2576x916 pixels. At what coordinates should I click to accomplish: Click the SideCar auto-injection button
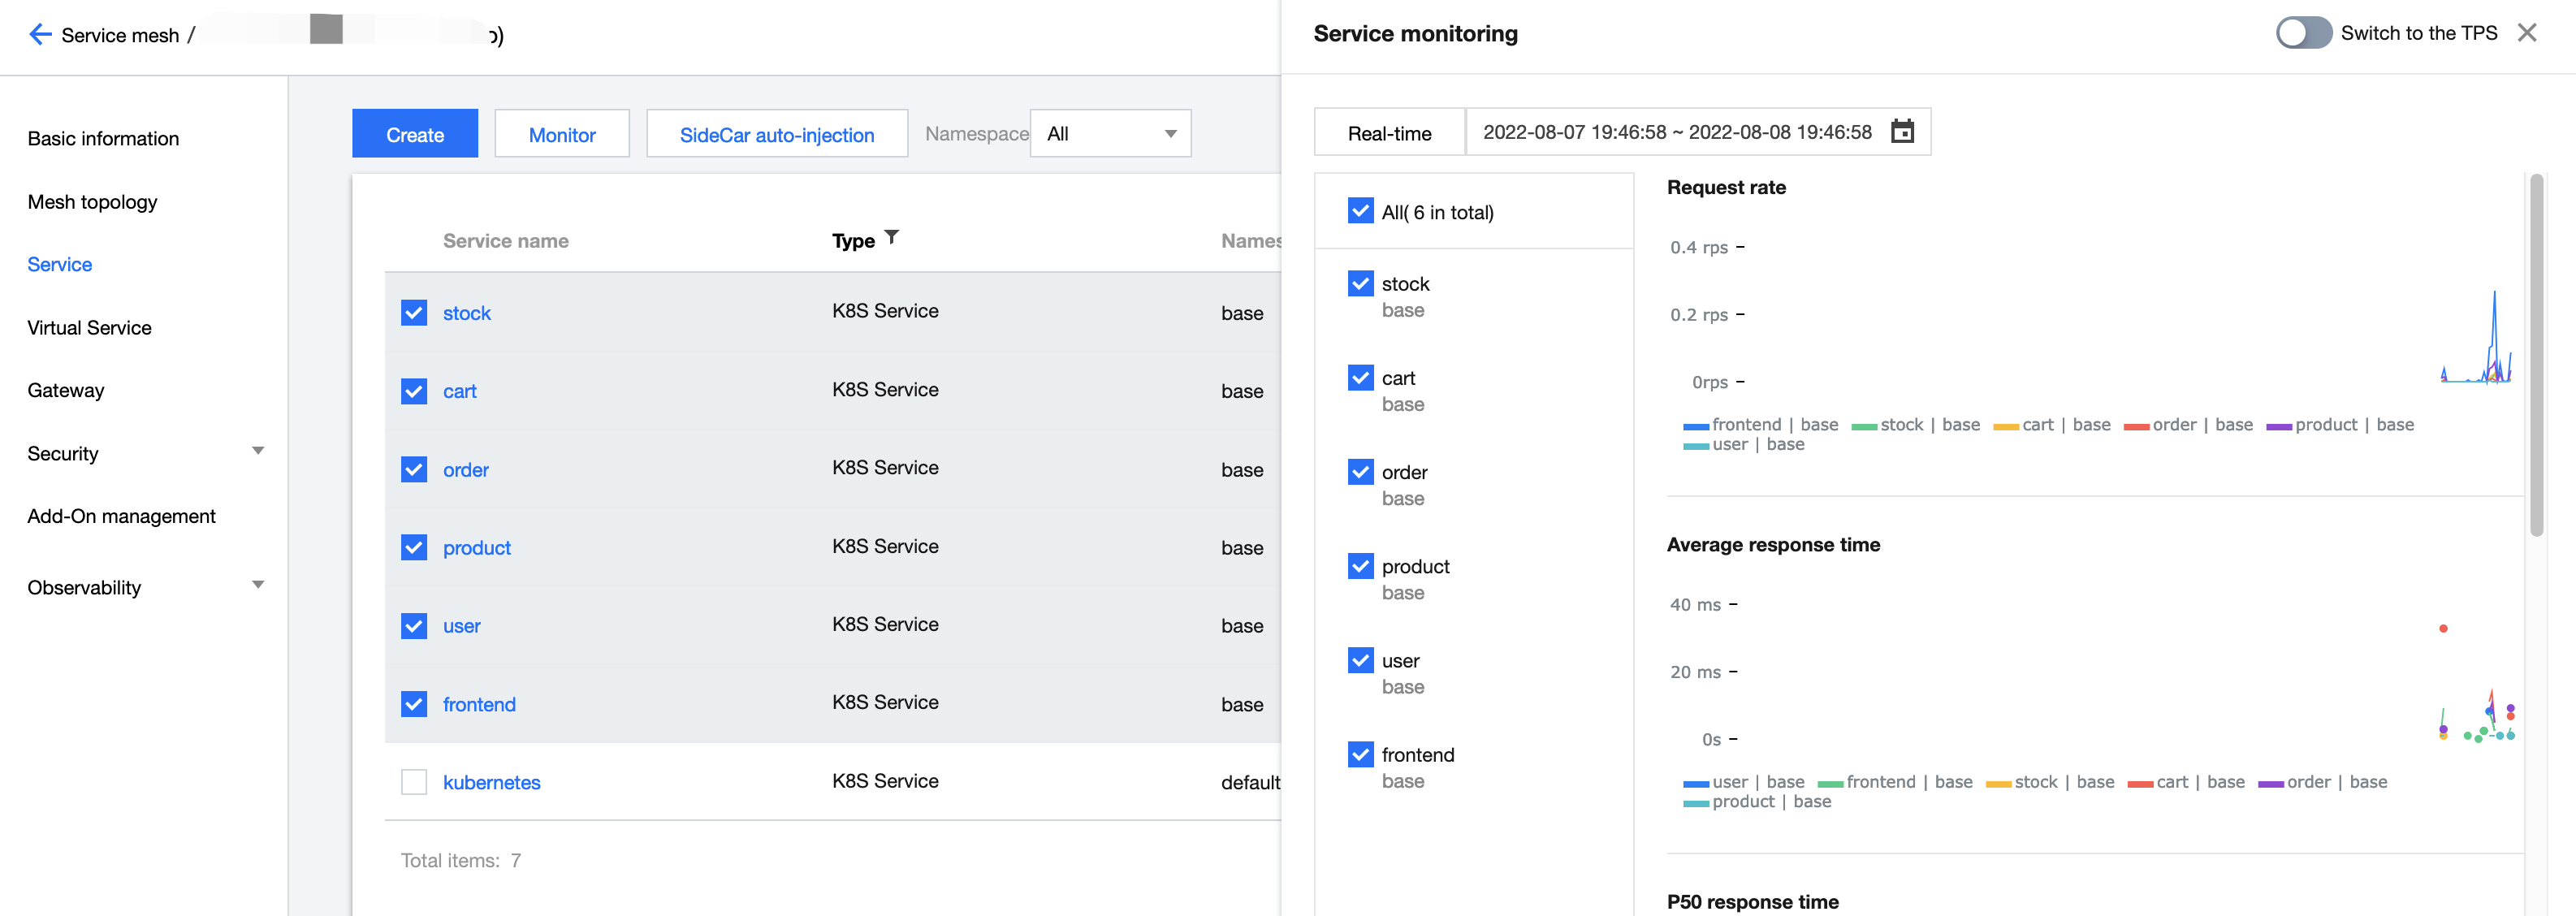(x=776, y=135)
